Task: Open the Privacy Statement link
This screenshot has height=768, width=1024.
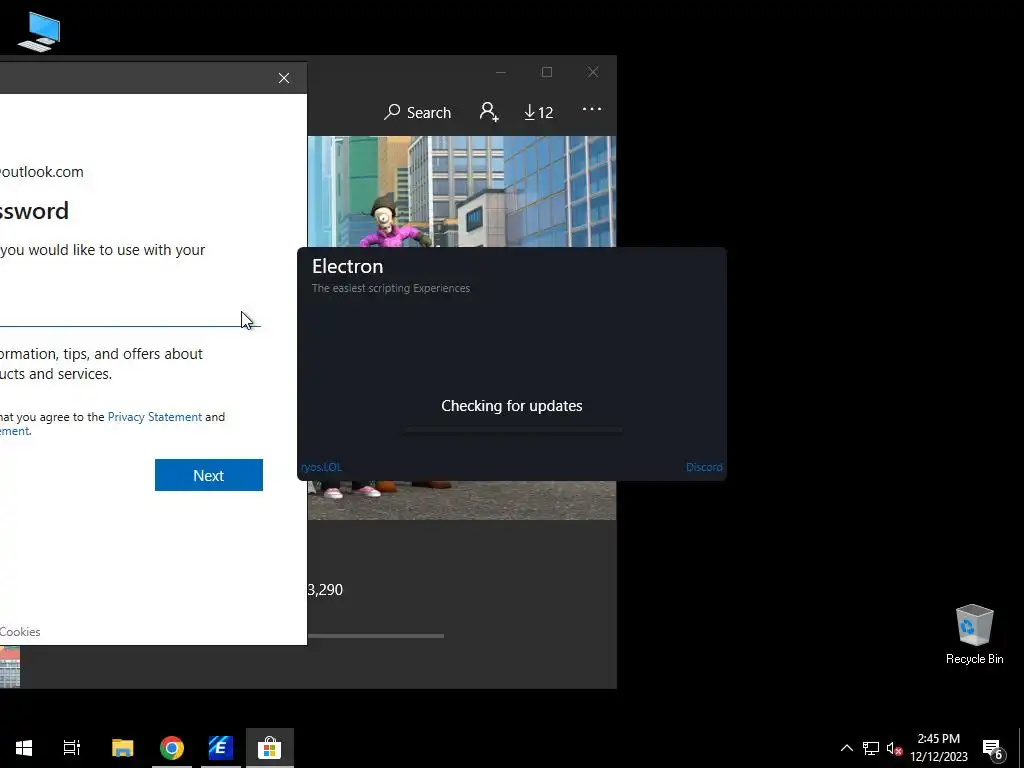Action: [x=155, y=417]
